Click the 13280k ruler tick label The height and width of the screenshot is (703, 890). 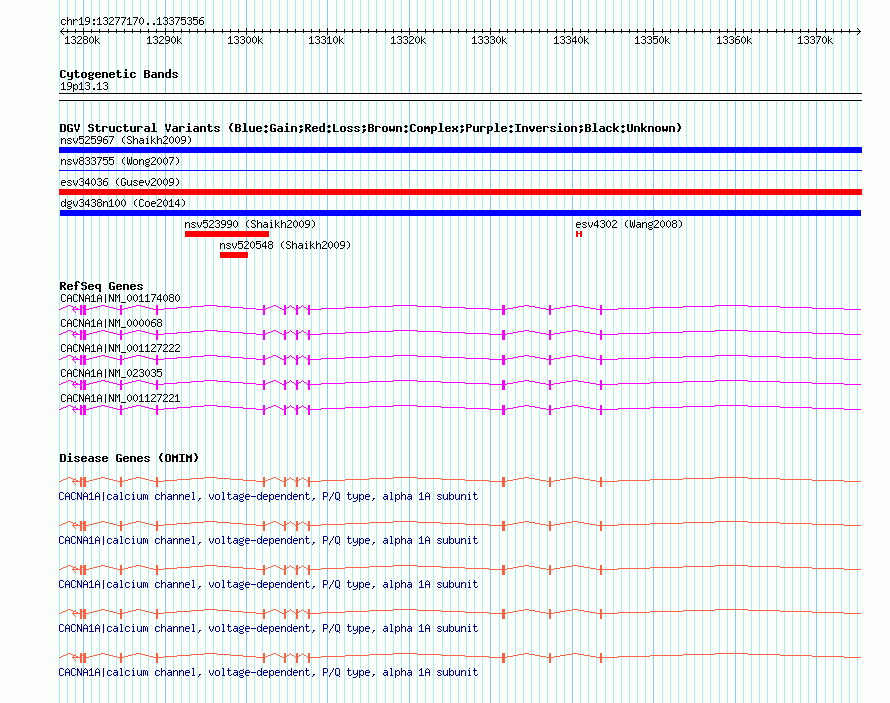point(82,40)
